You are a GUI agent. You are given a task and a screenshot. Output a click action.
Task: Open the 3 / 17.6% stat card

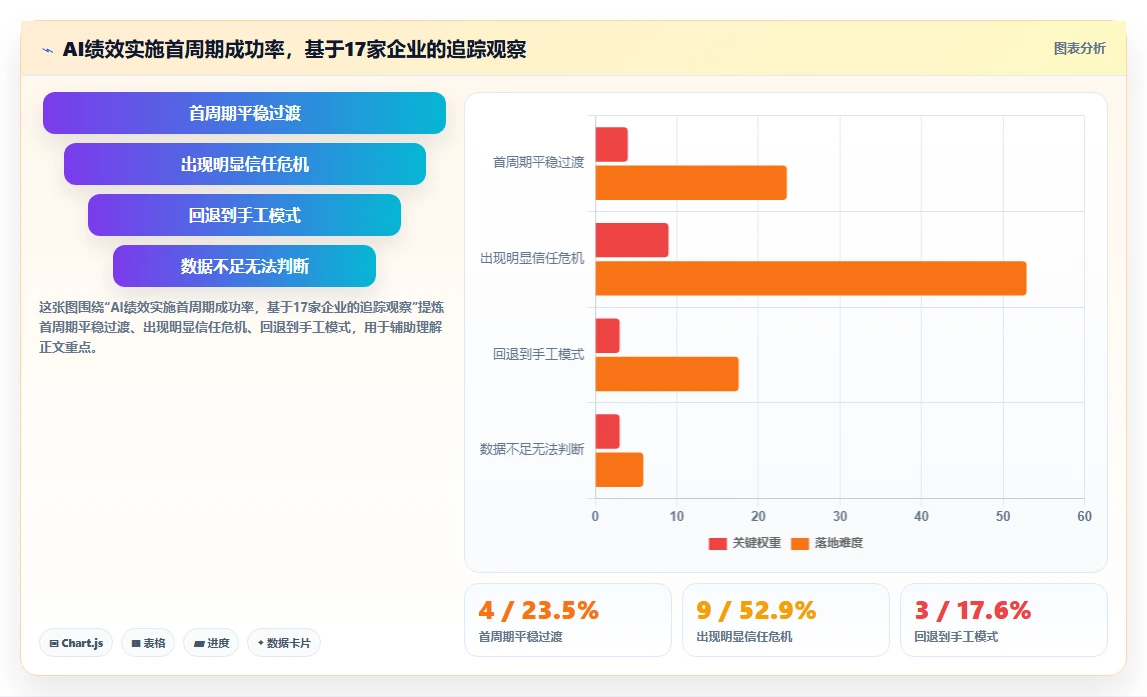pos(1003,620)
